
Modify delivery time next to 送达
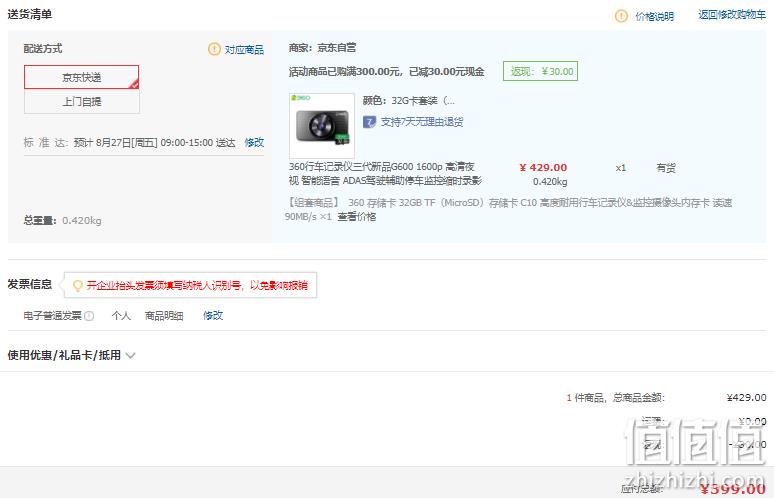254,142
